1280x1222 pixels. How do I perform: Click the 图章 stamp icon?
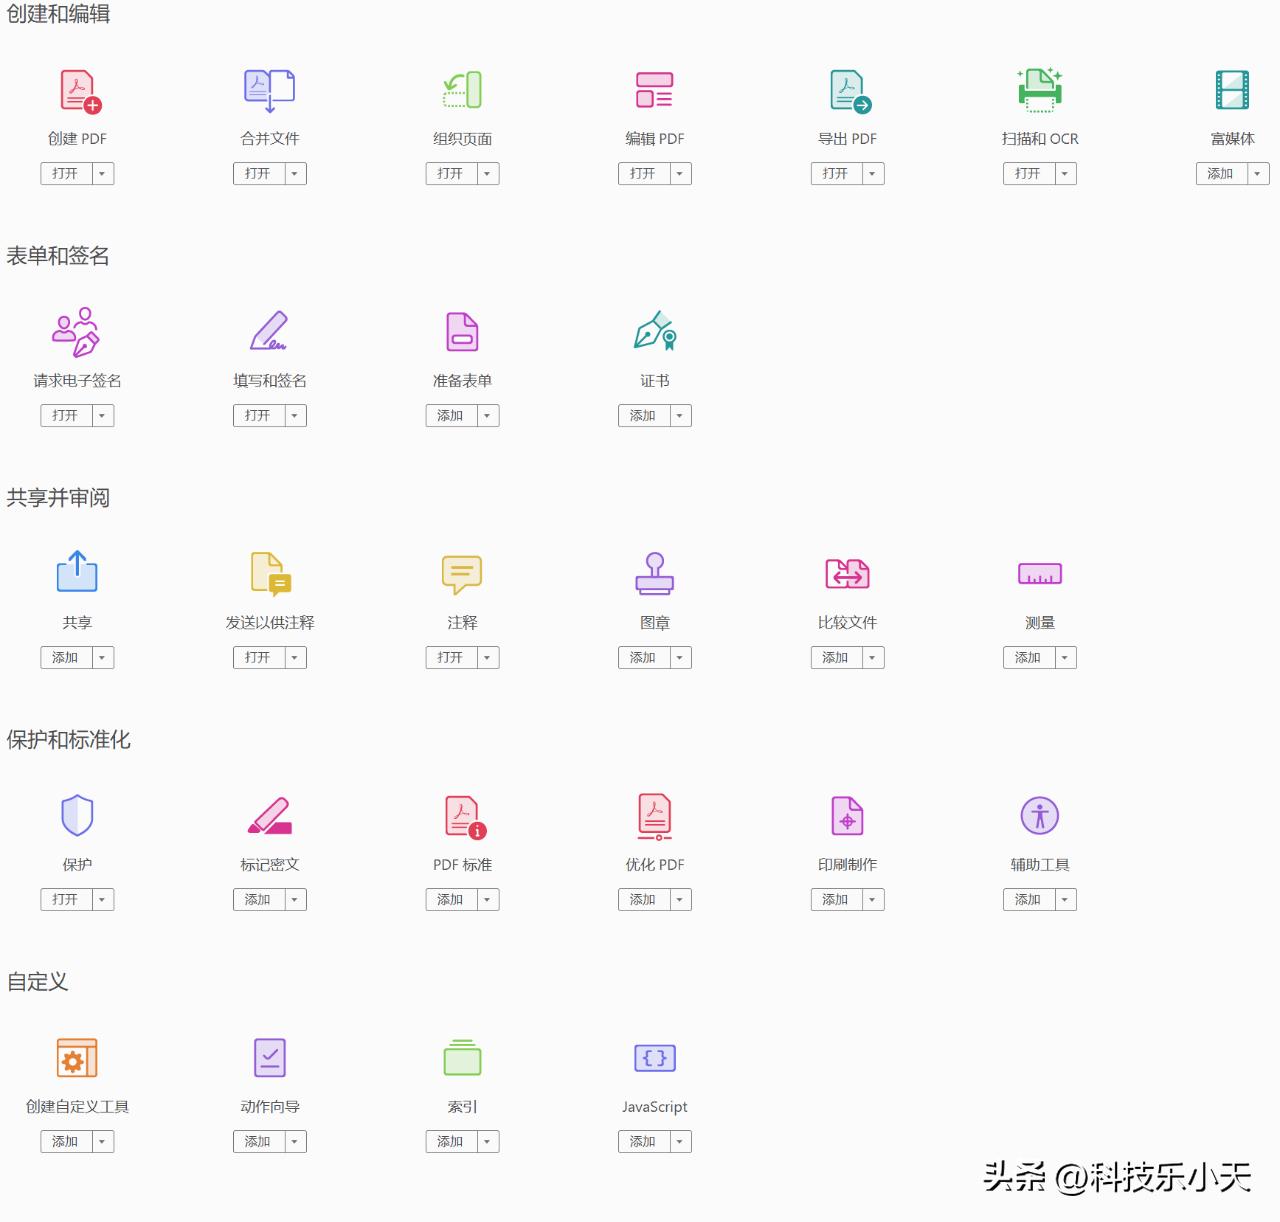click(654, 574)
